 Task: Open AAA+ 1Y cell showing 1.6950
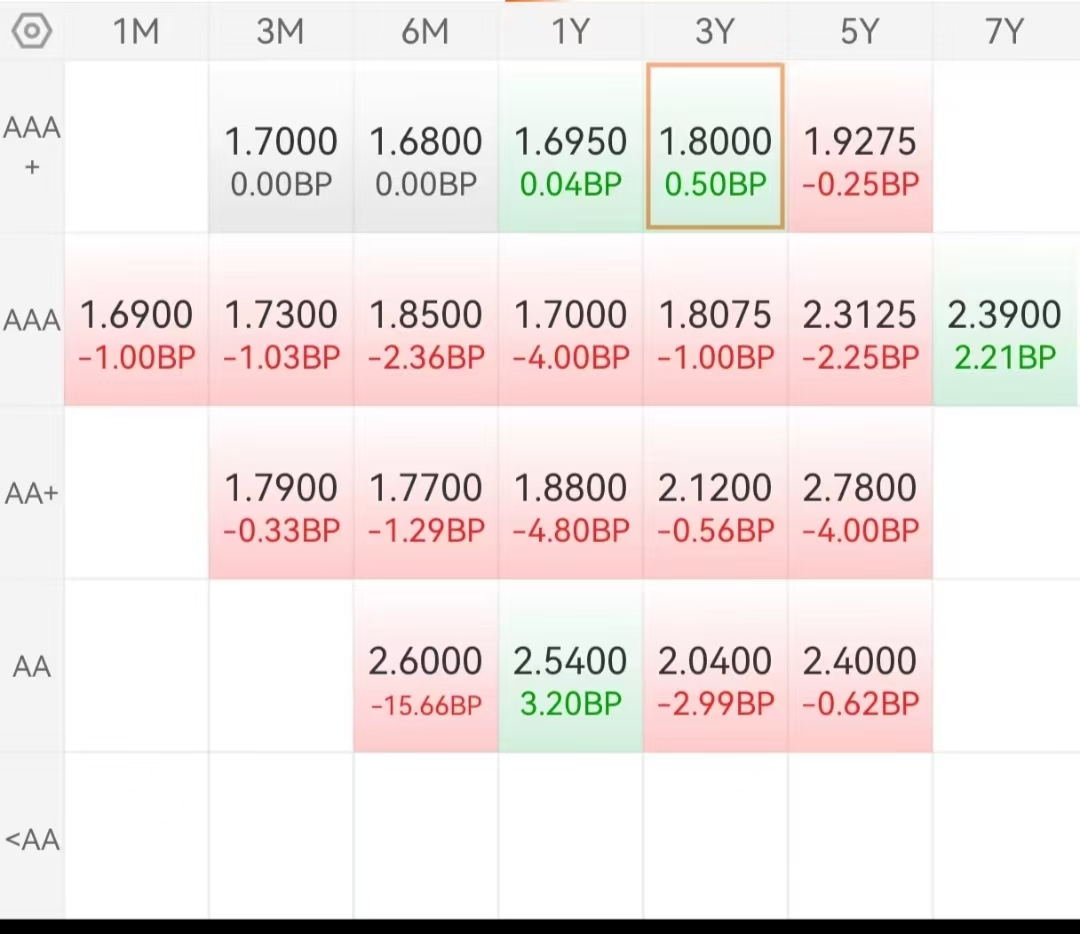click(x=570, y=146)
